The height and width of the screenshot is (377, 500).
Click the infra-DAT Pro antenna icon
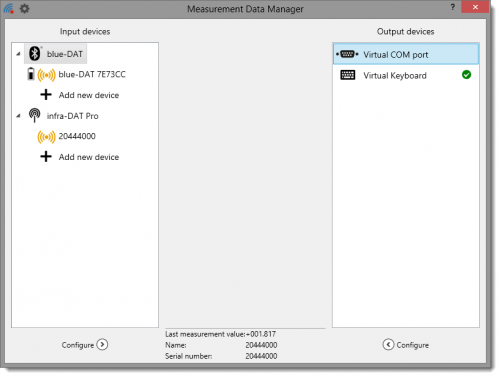[35, 115]
